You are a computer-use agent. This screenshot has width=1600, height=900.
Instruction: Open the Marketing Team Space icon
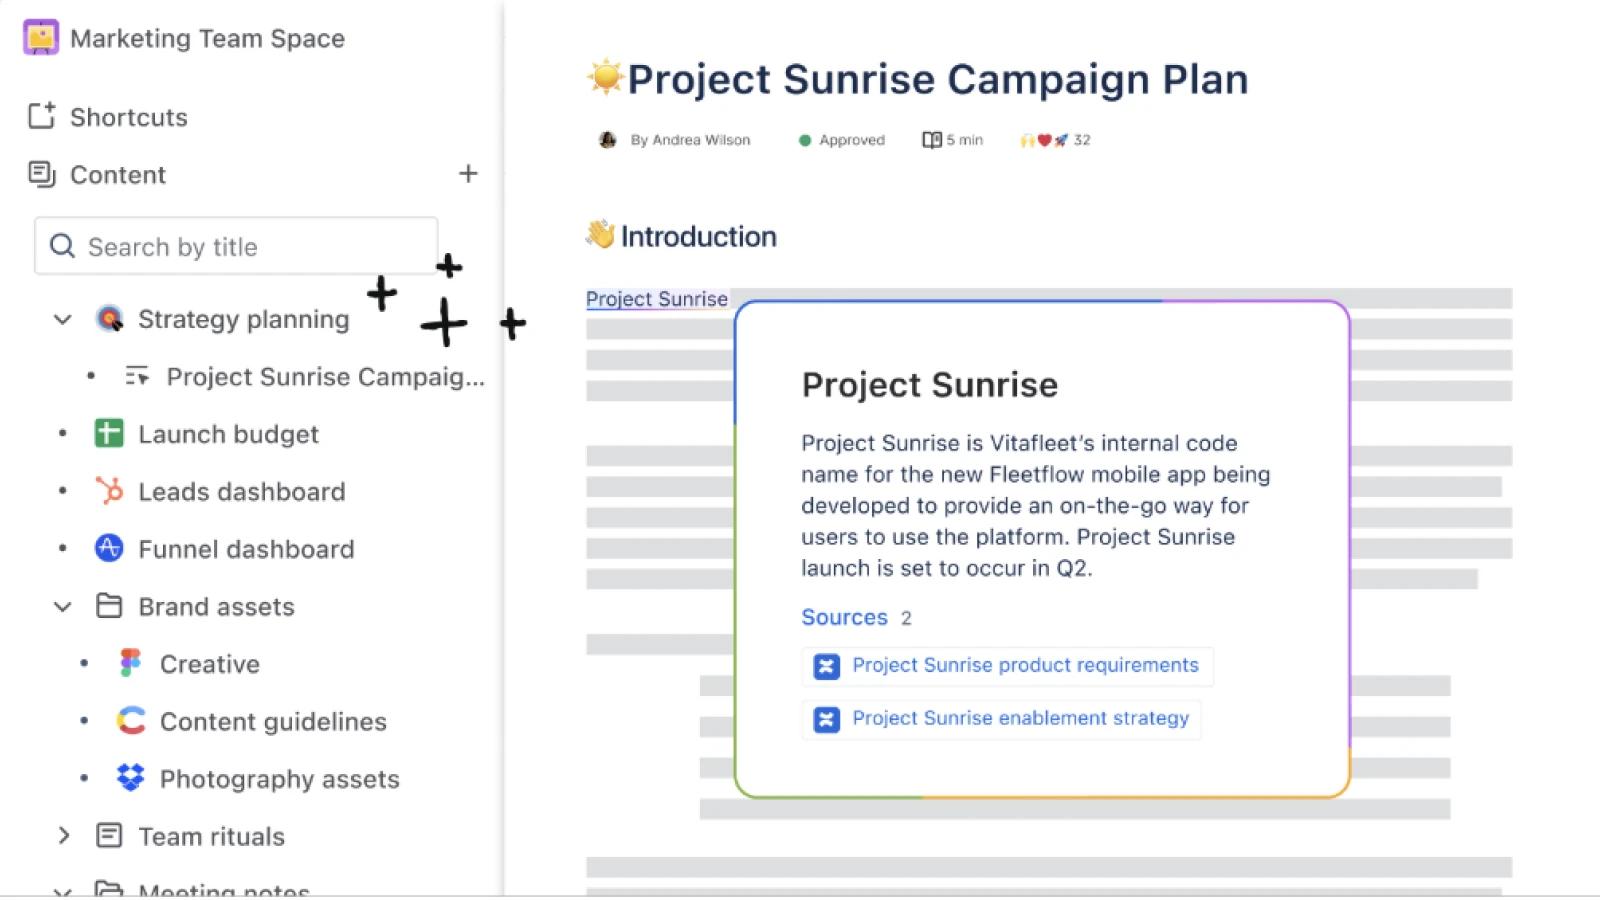pyautogui.click(x=40, y=38)
